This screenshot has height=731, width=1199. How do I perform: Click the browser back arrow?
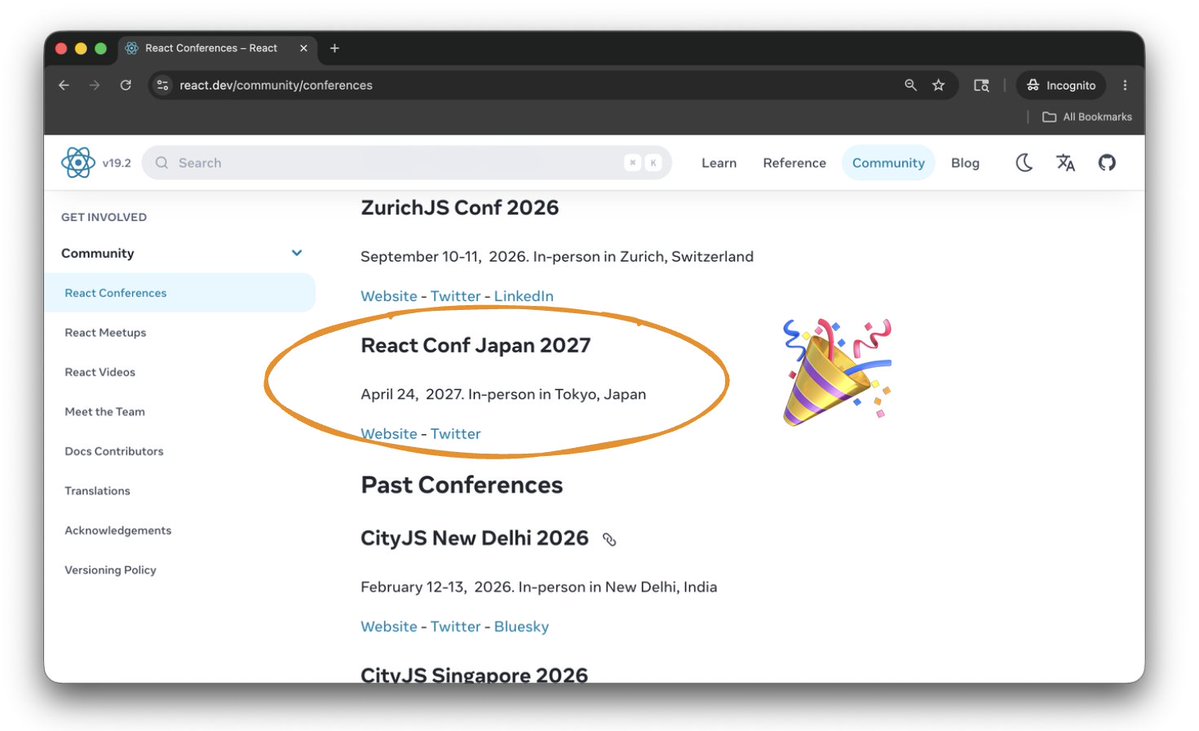(x=64, y=85)
